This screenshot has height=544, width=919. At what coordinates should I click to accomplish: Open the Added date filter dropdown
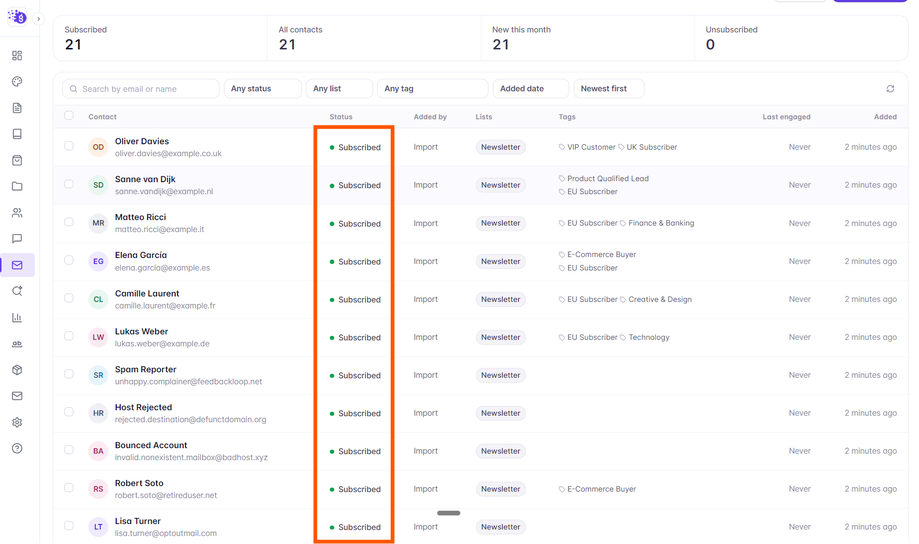point(531,89)
